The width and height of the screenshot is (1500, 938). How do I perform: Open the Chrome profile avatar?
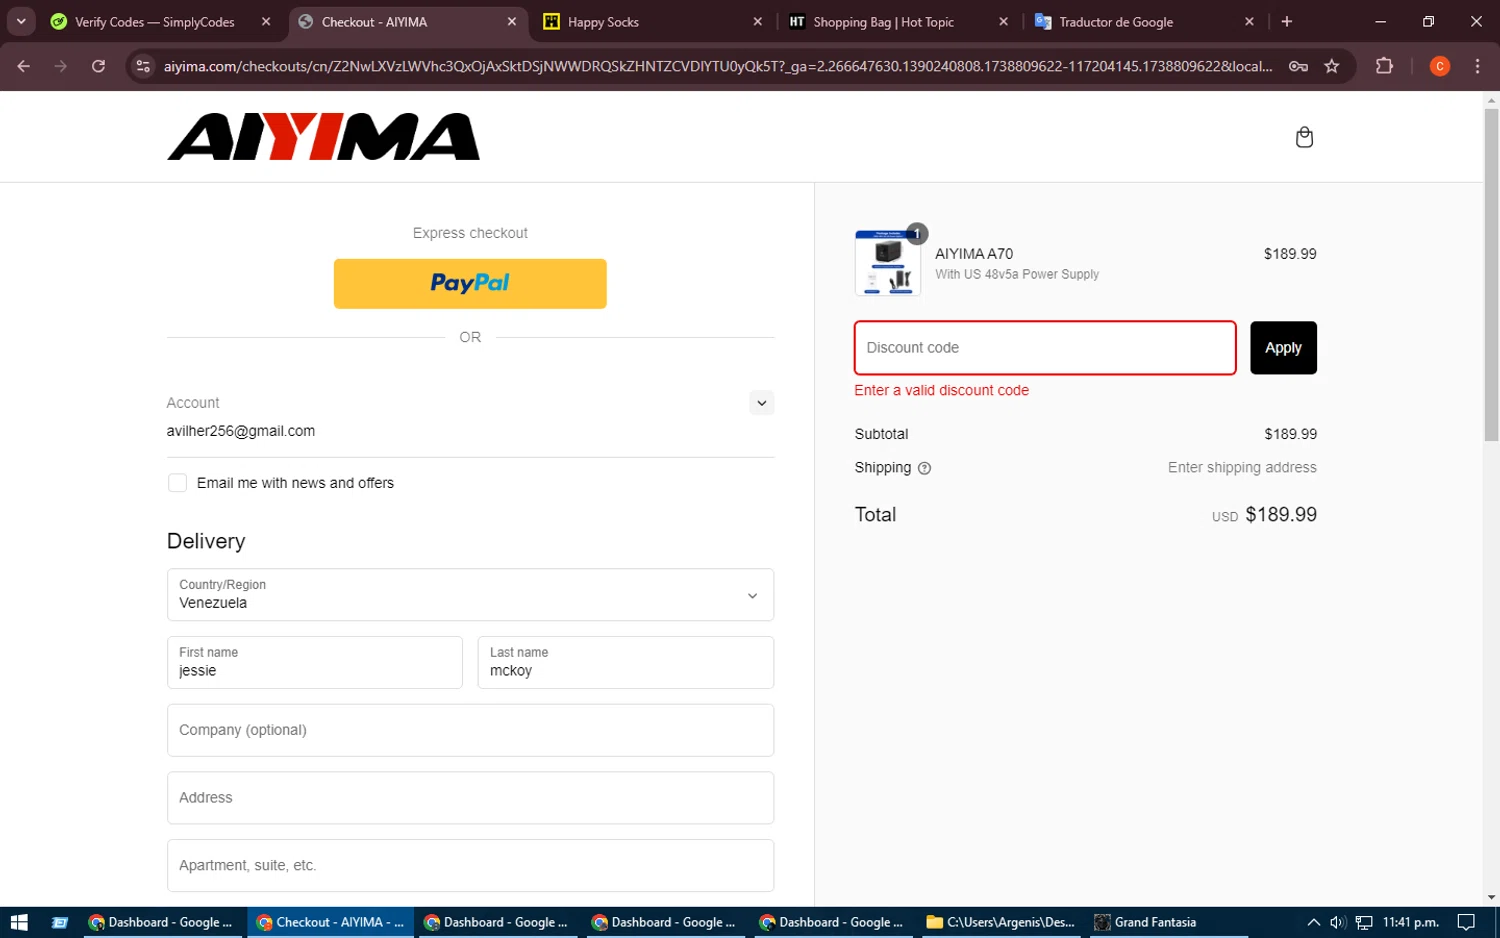(x=1440, y=66)
